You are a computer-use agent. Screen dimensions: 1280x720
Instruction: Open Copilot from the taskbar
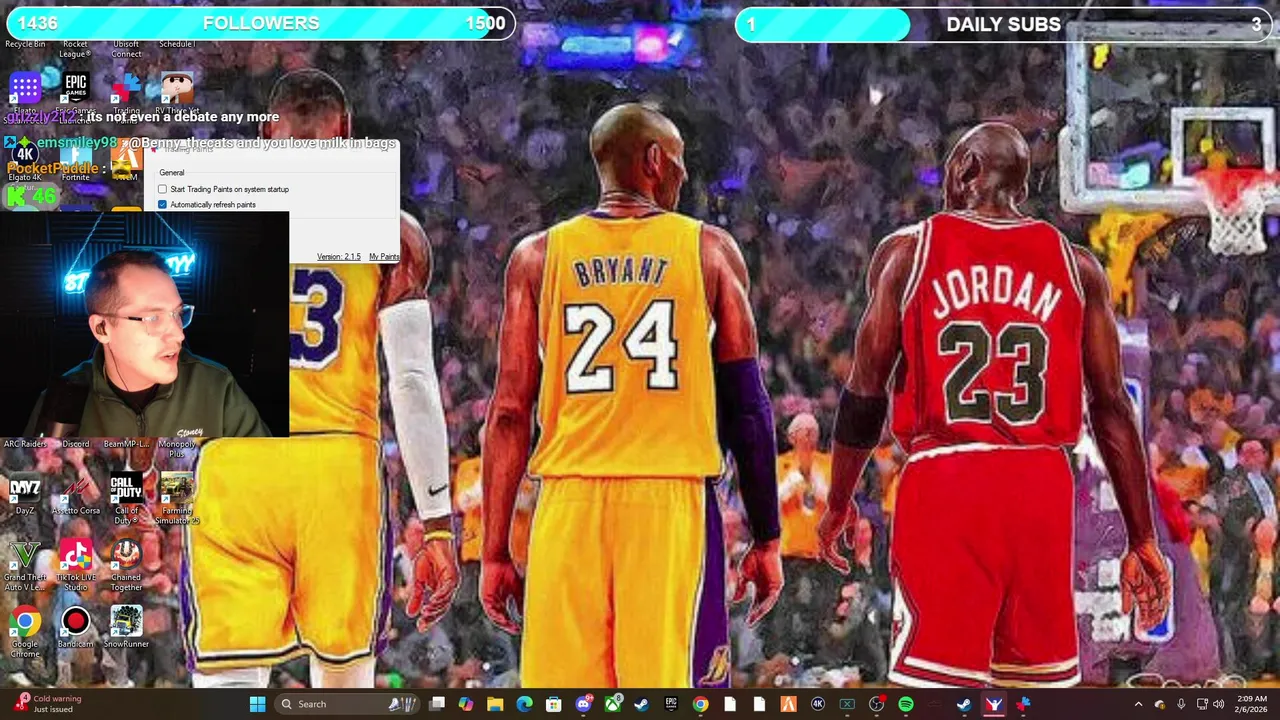pyautogui.click(x=466, y=704)
